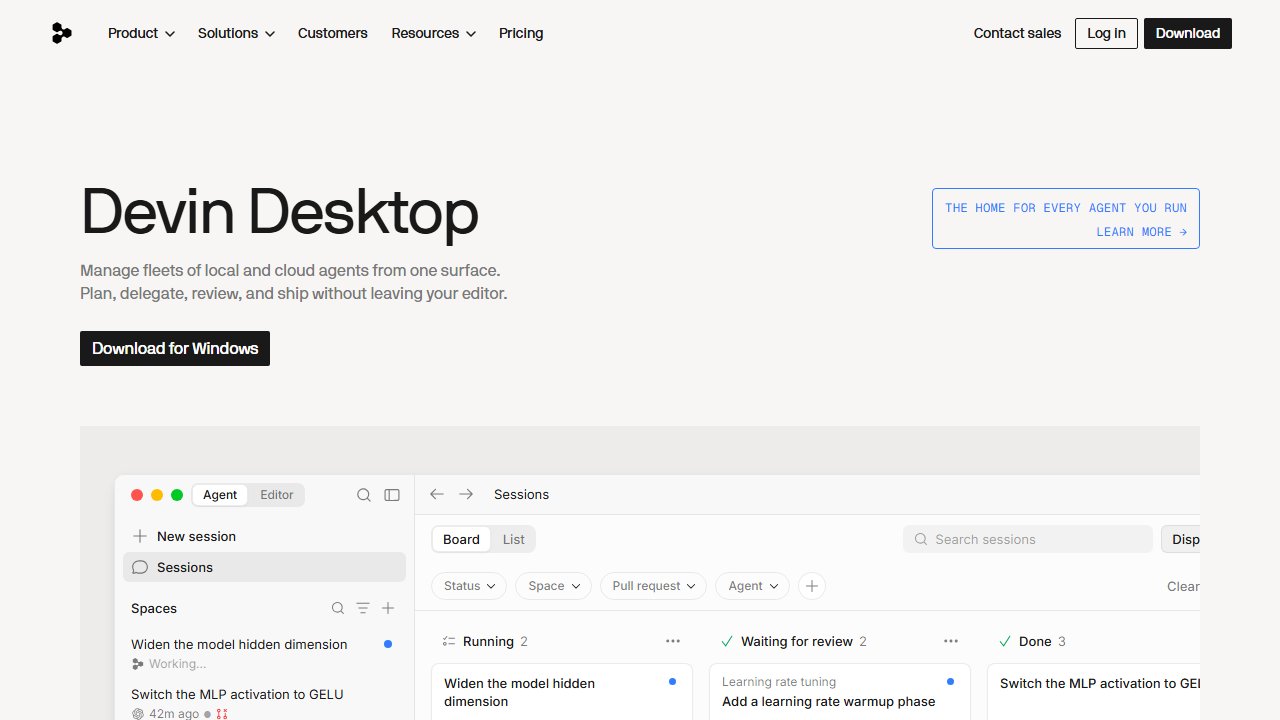1280x720 pixels.
Task: Click the yellow minimize window dot
Action: pyautogui.click(x=157, y=495)
